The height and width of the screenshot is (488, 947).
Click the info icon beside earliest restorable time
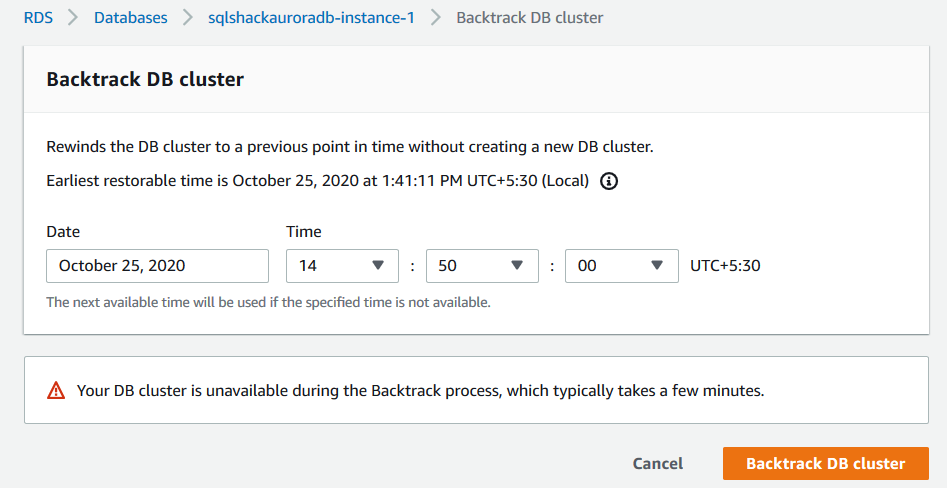[609, 181]
